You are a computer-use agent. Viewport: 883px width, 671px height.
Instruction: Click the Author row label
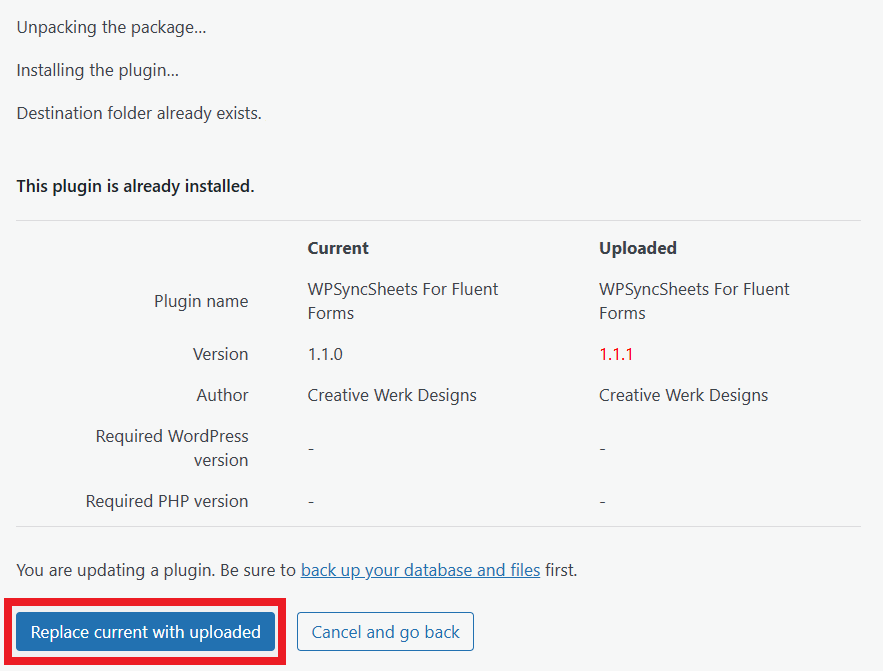(x=222, y=395)
